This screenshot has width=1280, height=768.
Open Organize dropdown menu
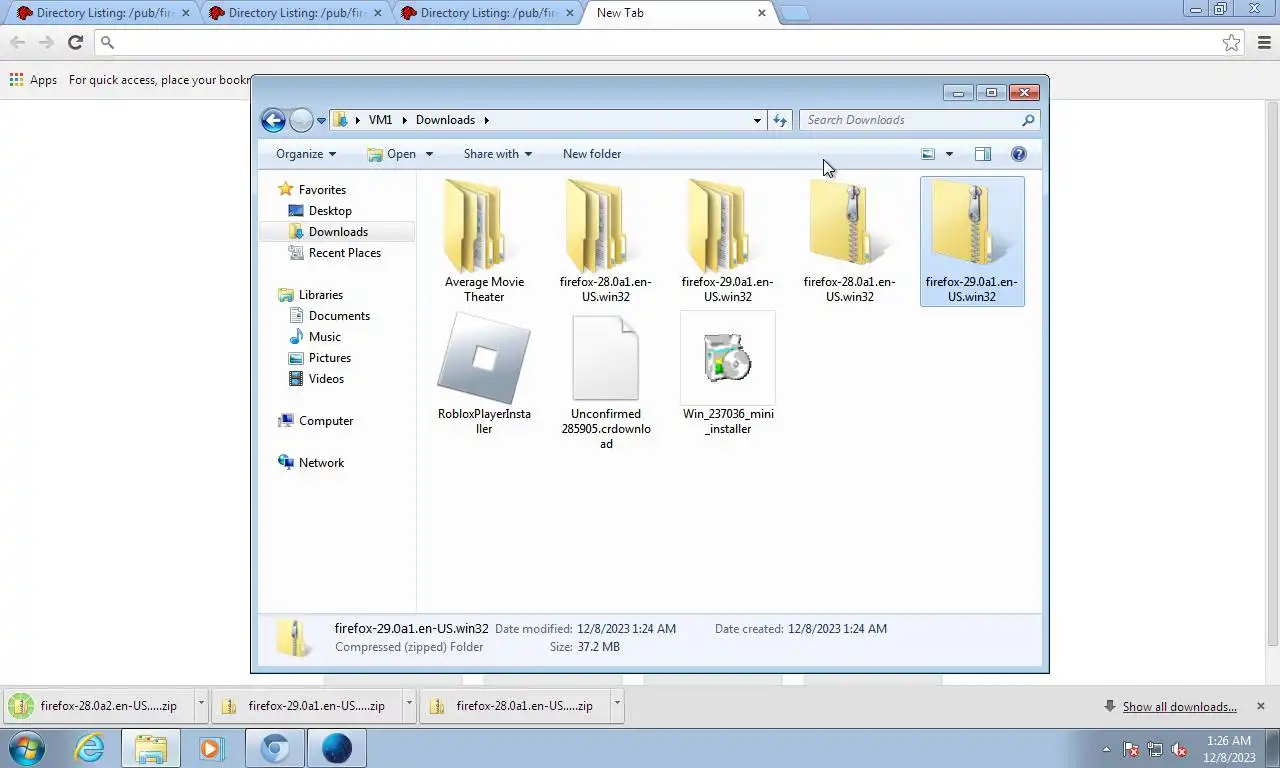(306, 154)
